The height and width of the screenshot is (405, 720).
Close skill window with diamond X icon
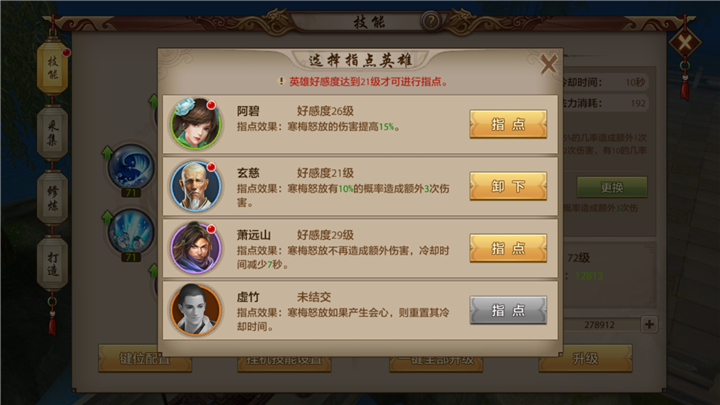click(x=685, y=44)
